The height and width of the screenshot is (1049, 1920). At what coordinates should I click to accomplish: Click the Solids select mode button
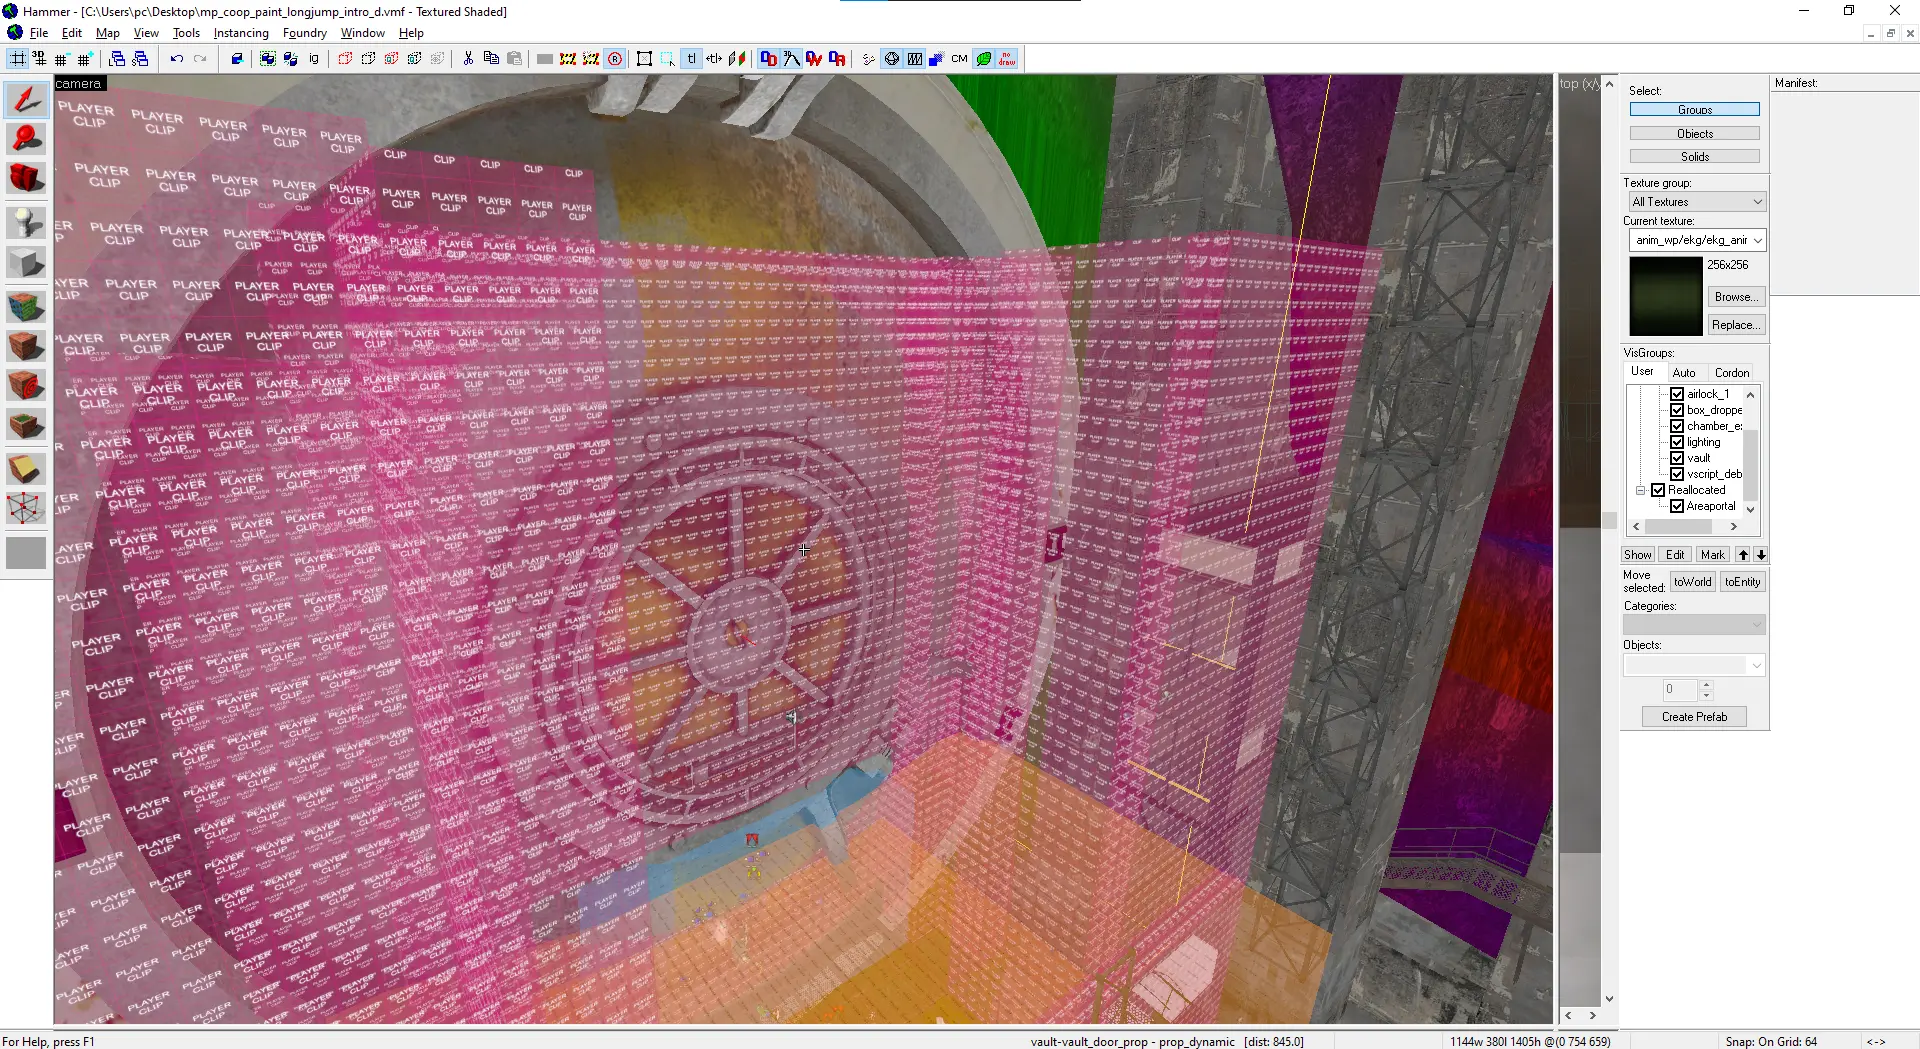point(1695,157)
